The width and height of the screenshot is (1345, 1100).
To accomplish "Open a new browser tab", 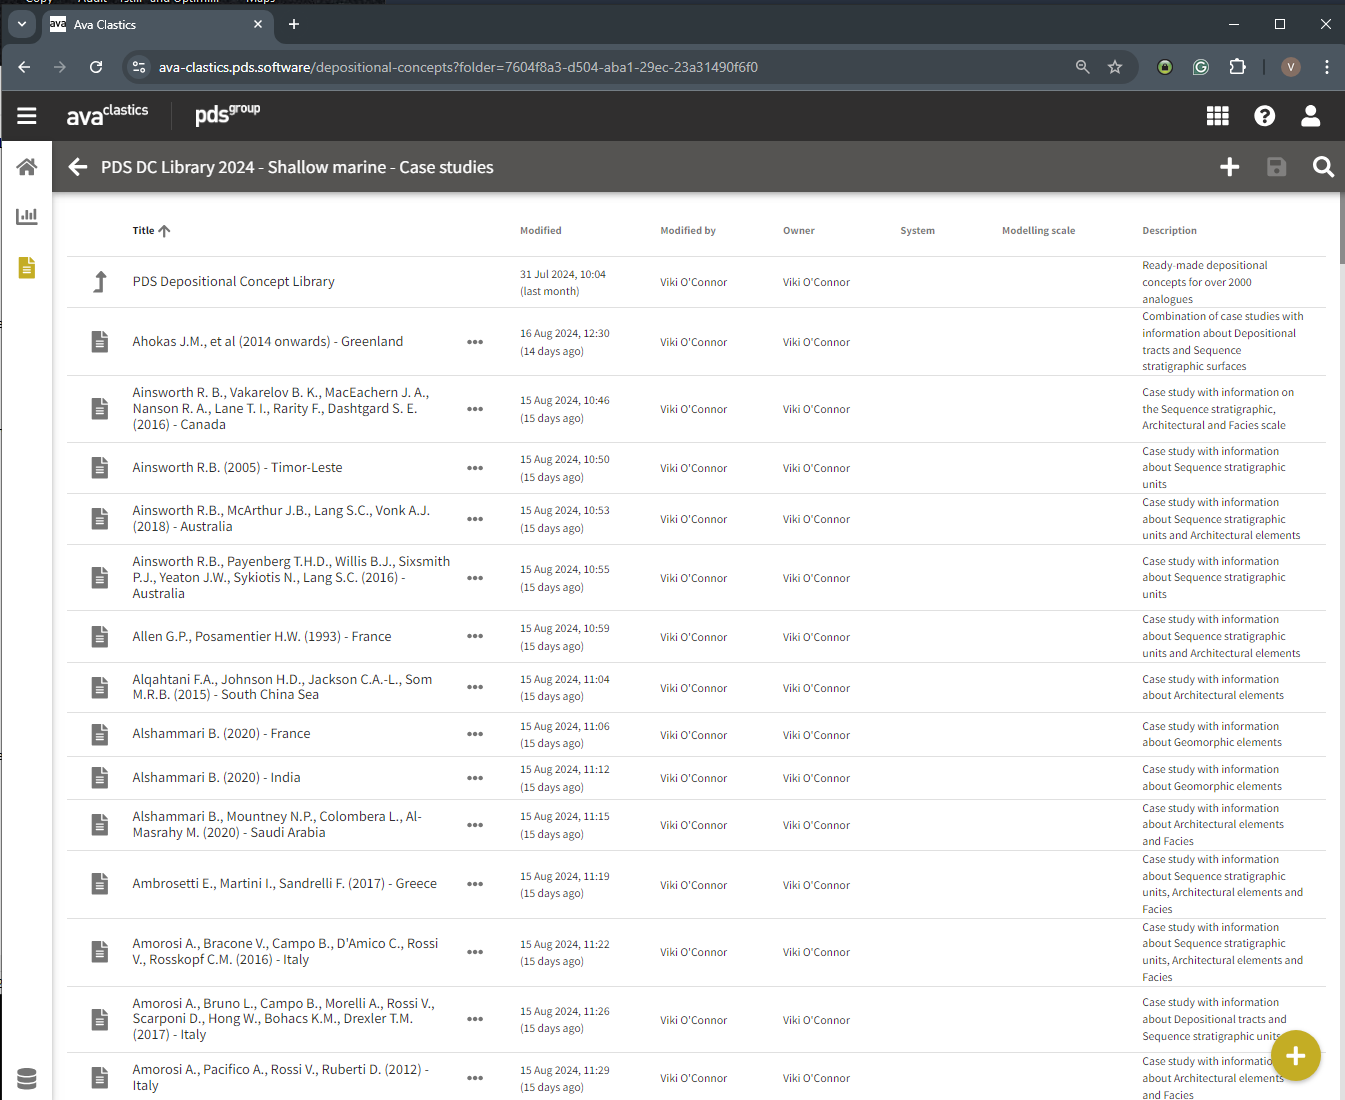I will point(294,25).
